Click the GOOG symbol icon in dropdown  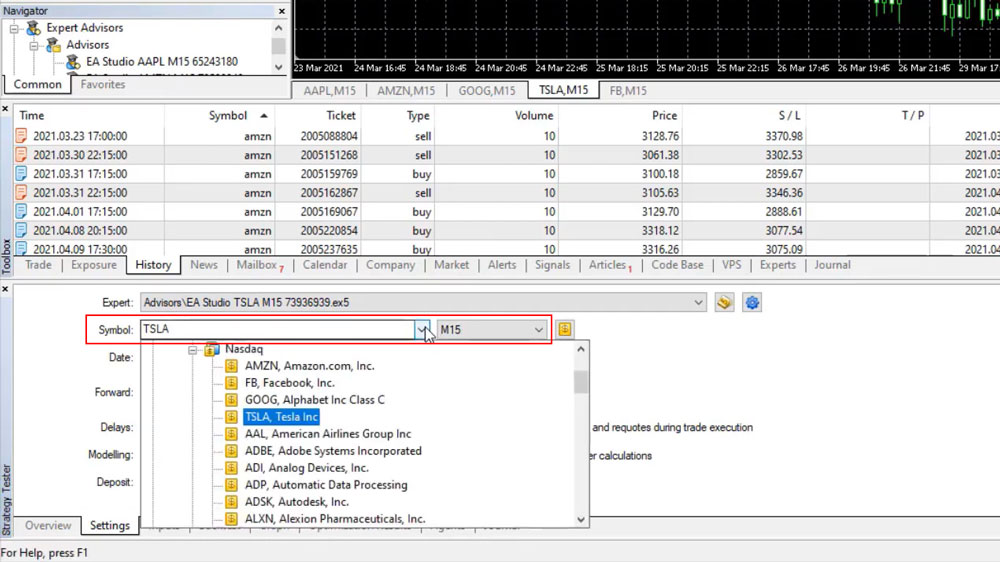click(232, 400)
